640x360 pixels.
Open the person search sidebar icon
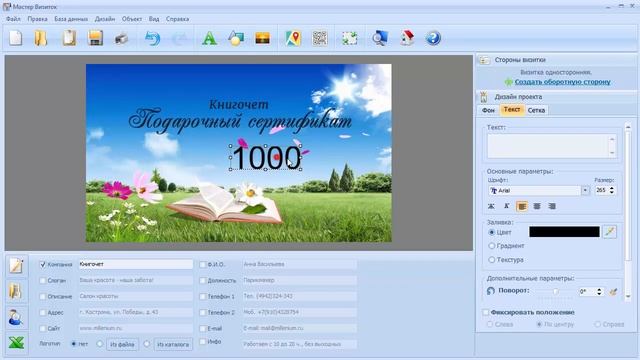16,317
